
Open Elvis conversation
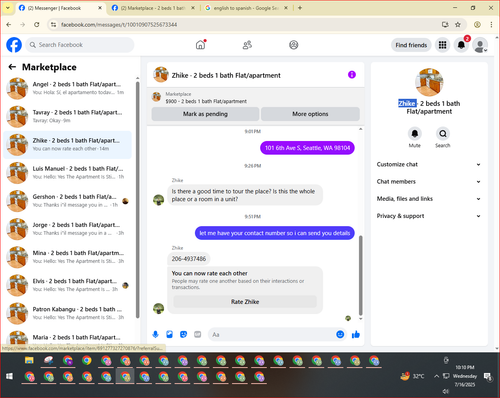coord(68,285)
